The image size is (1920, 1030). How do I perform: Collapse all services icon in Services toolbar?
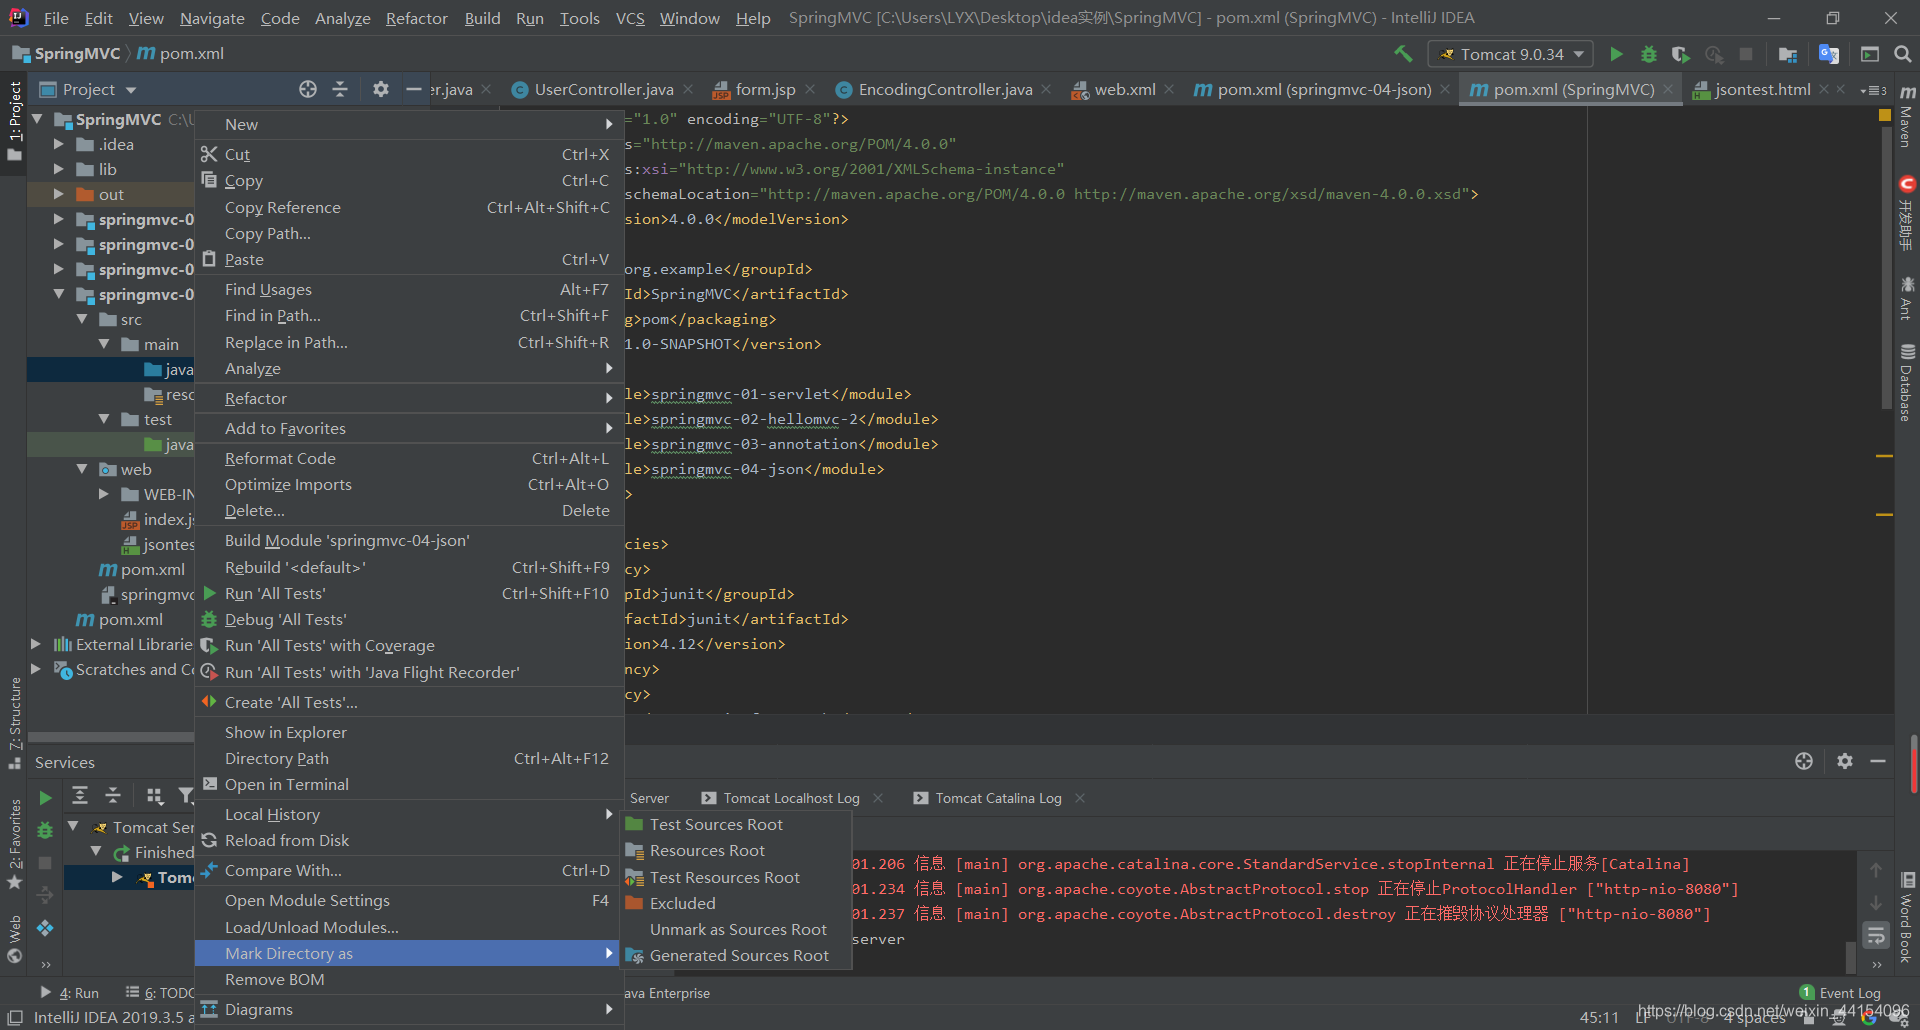click(113, 795)
